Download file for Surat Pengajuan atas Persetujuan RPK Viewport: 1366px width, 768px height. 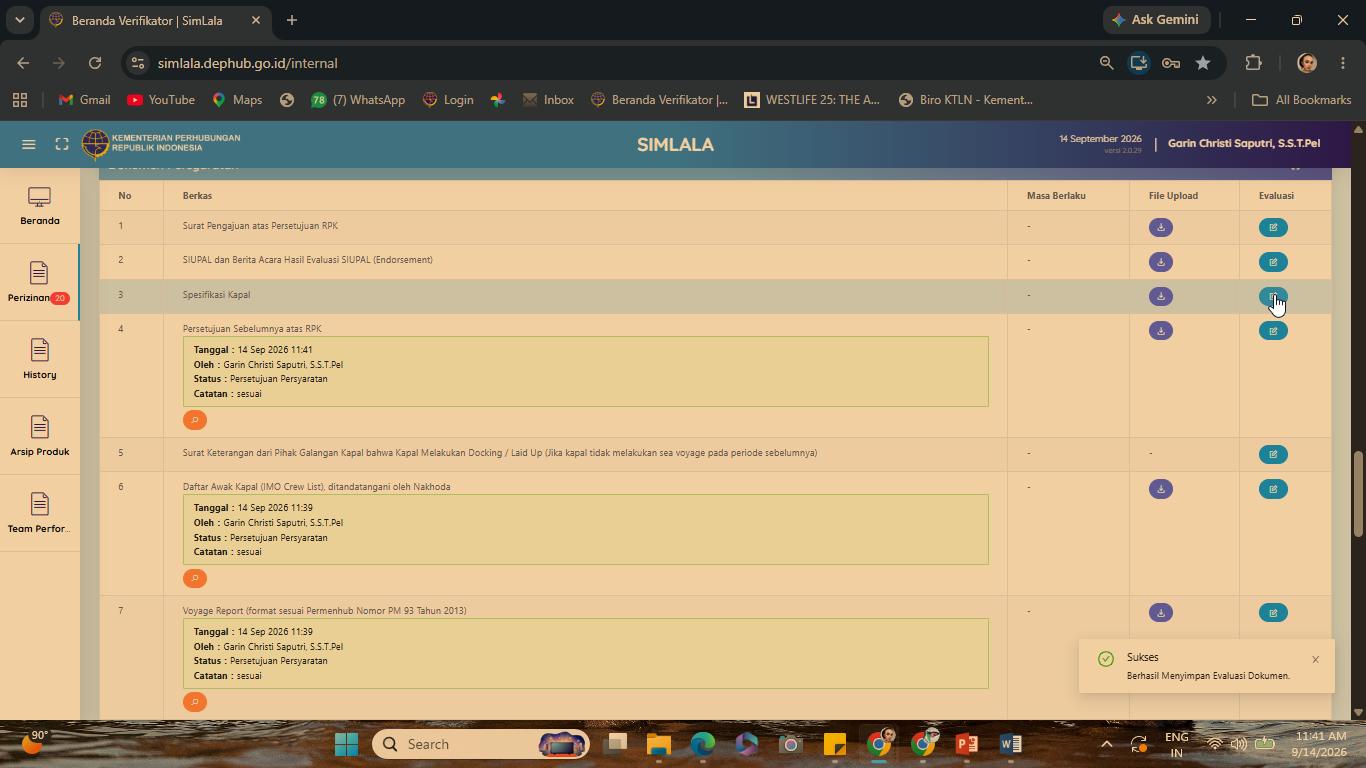click(1160, 228)
